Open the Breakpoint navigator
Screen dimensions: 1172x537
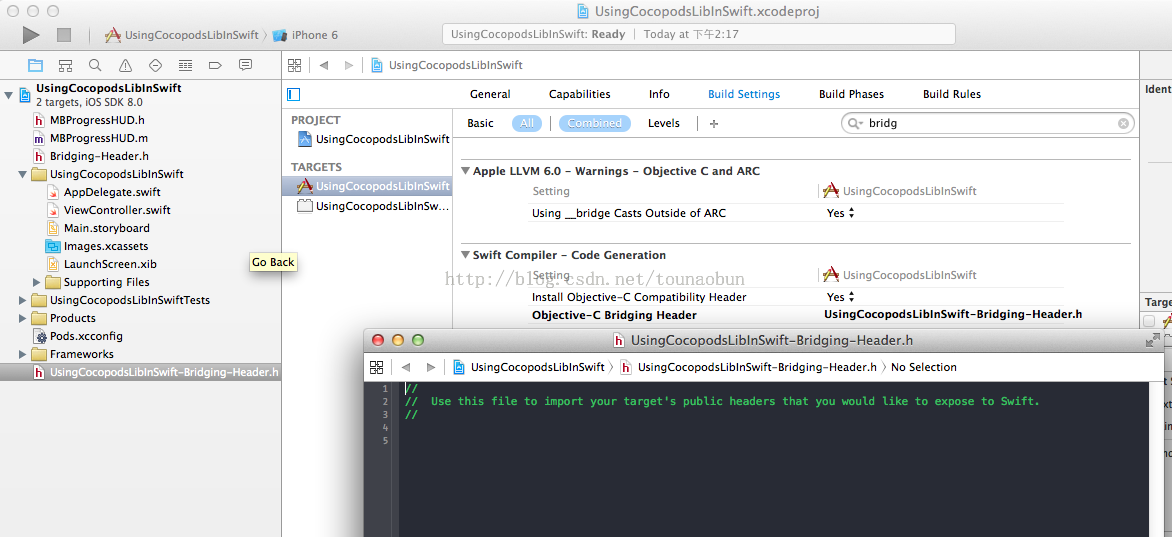(215, 65)
